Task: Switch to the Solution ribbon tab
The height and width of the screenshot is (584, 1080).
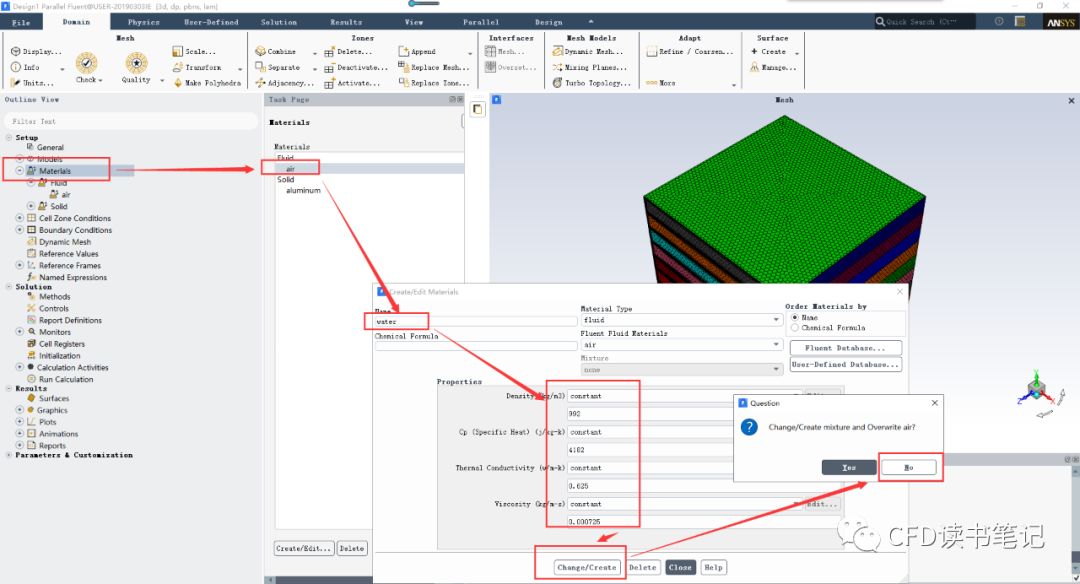Action: 279,22
